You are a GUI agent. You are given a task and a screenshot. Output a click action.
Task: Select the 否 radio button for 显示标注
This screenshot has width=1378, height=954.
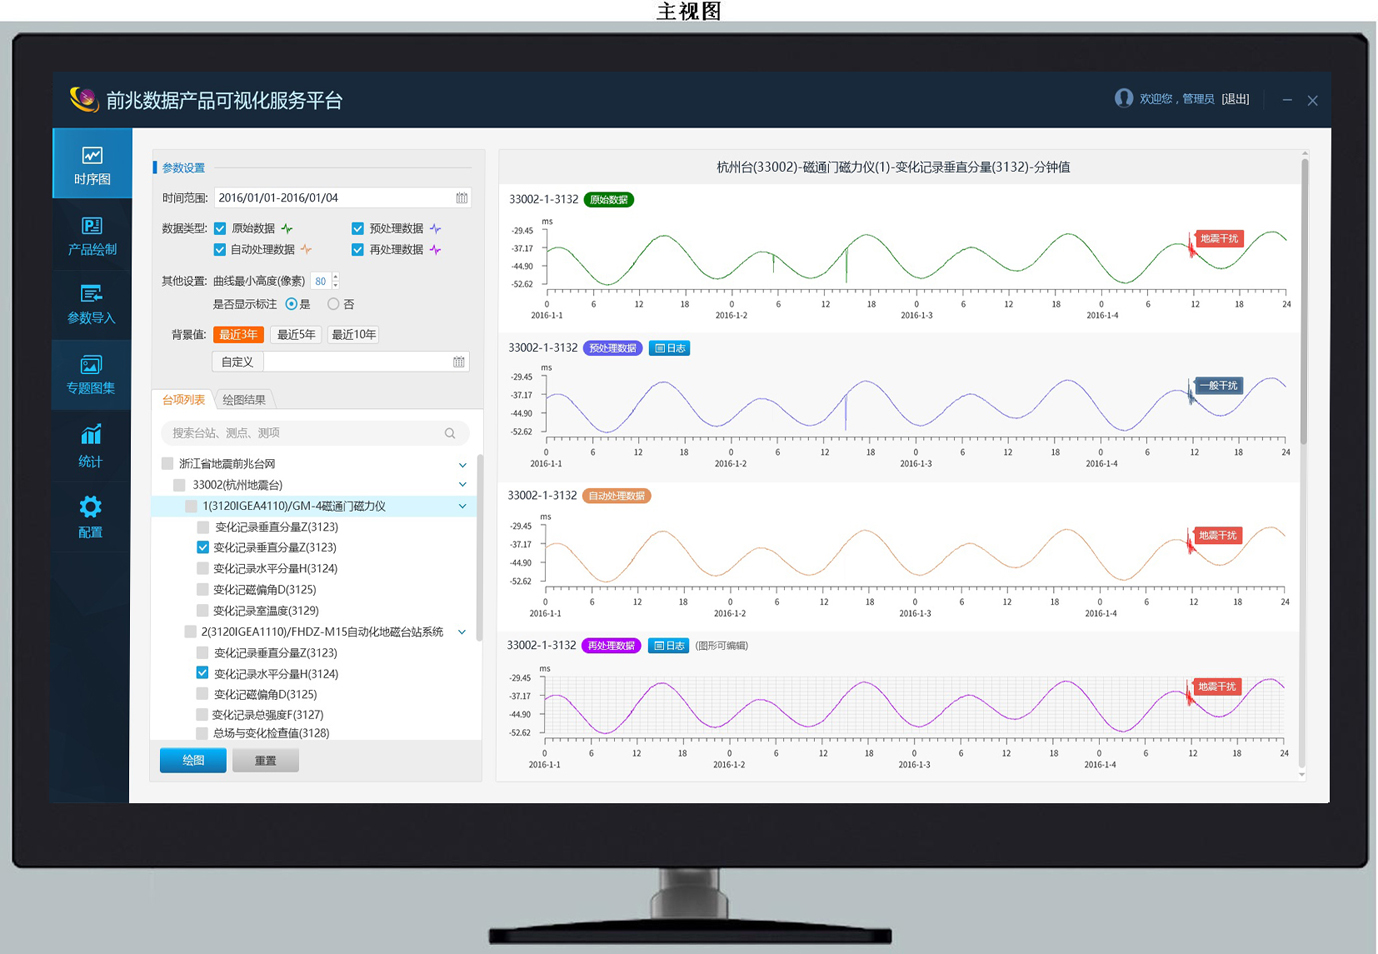coord(333,304)
